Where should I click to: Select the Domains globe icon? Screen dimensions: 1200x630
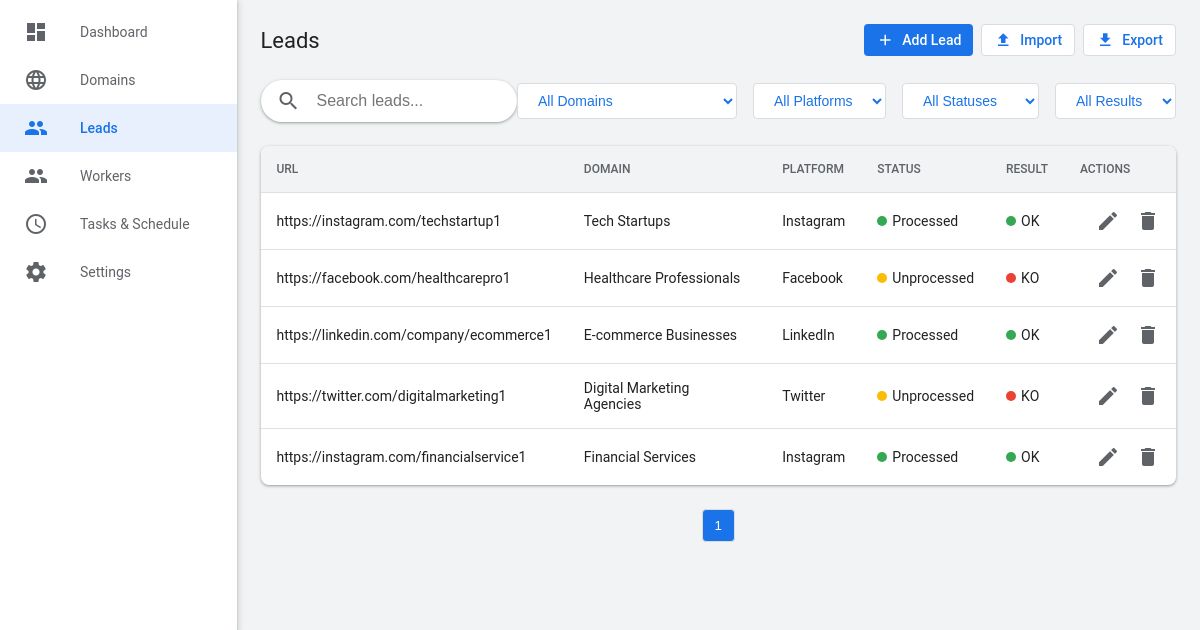point(36,80)
